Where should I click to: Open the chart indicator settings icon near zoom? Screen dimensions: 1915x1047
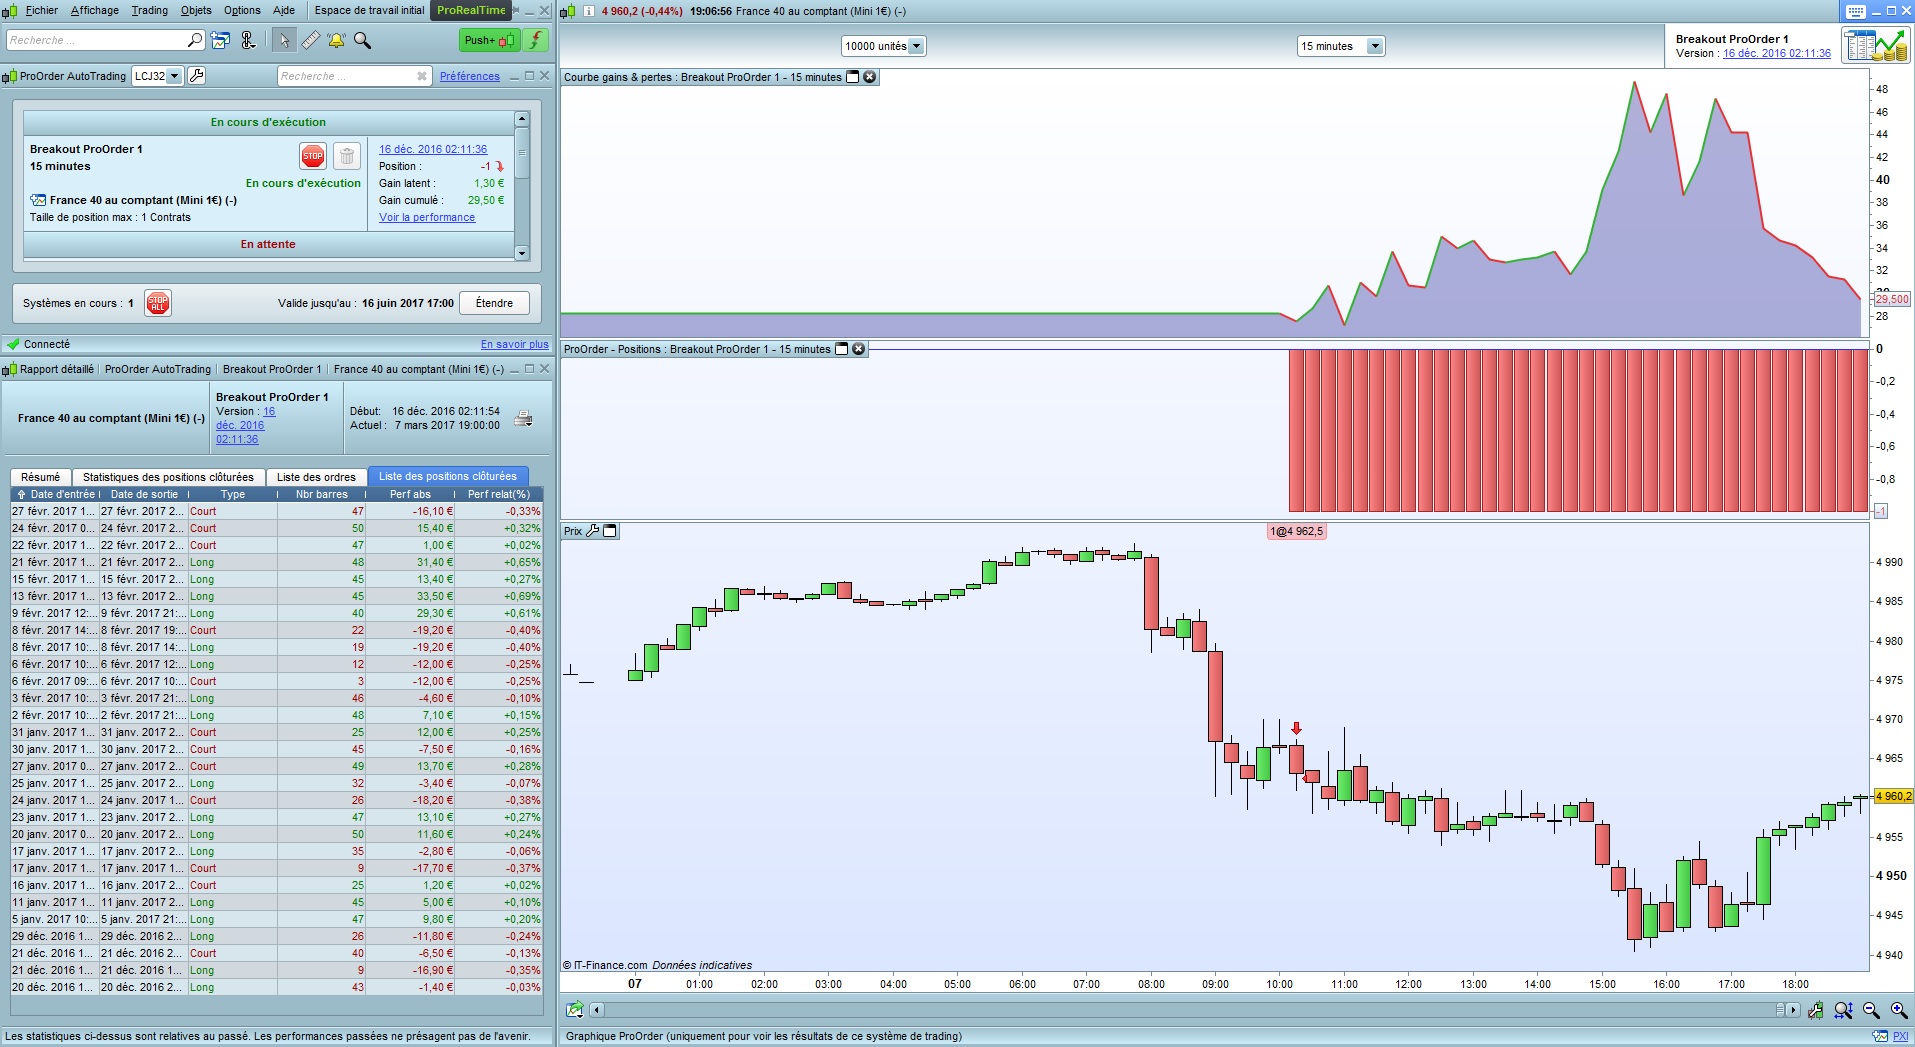(1815, 1010)
